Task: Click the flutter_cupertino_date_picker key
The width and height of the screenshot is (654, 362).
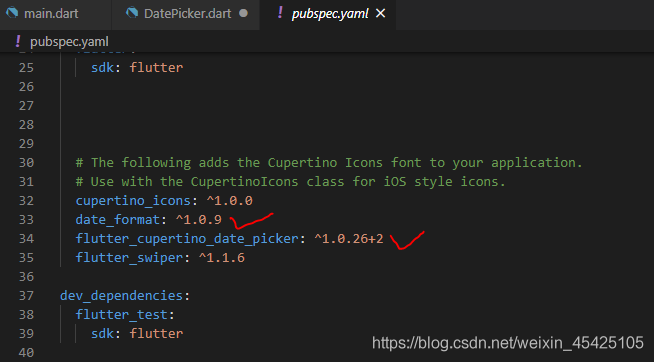Action: point(187,239)
